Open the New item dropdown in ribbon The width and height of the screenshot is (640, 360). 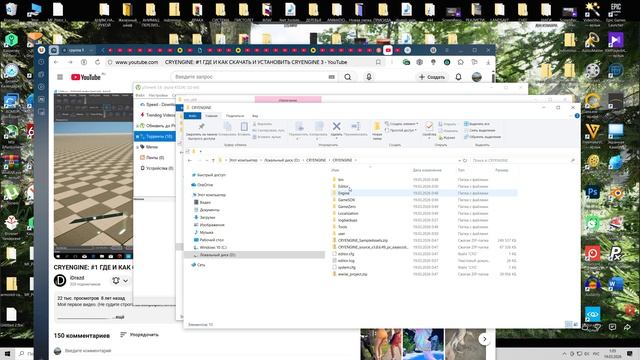tap(402, 124)
